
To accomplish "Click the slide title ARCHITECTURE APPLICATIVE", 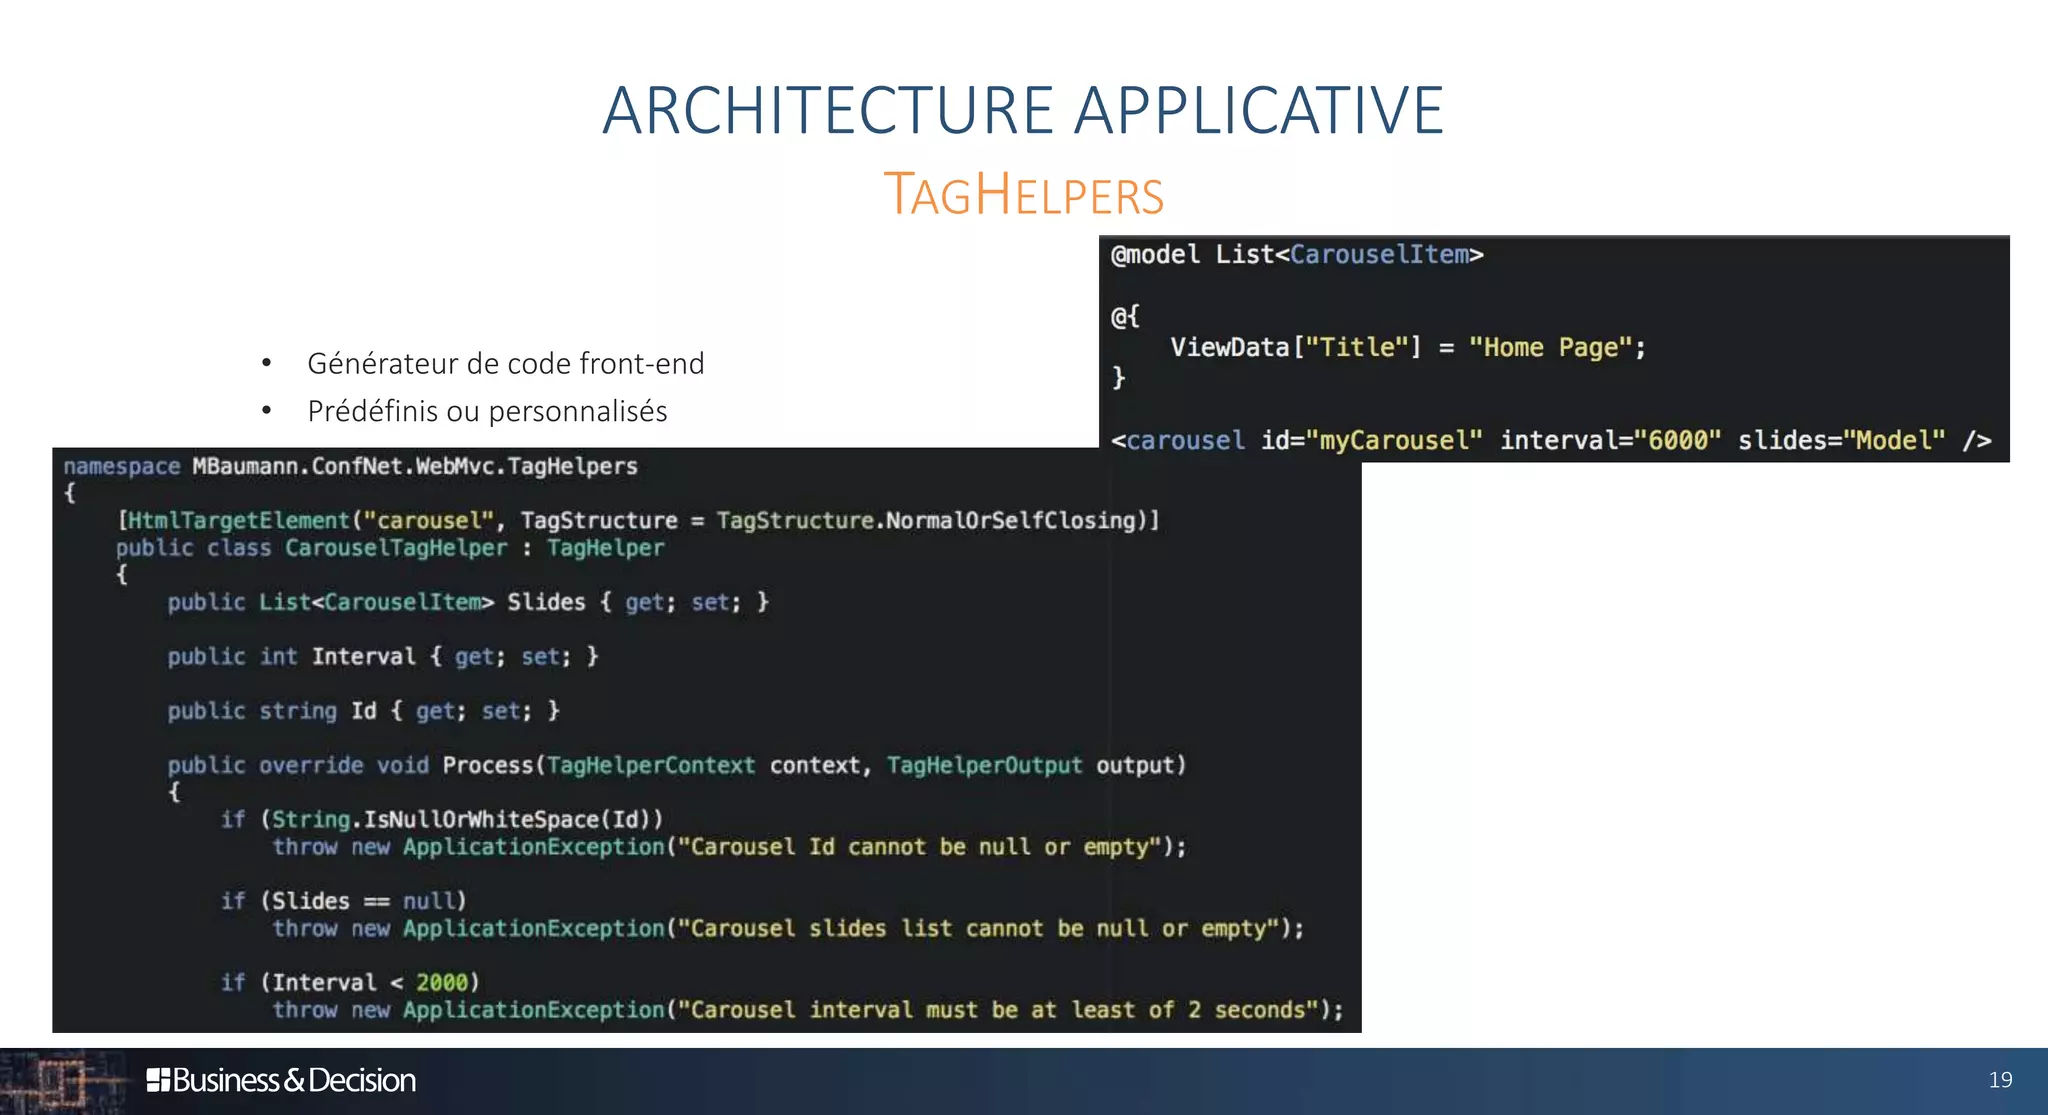I will point(1023,109).
